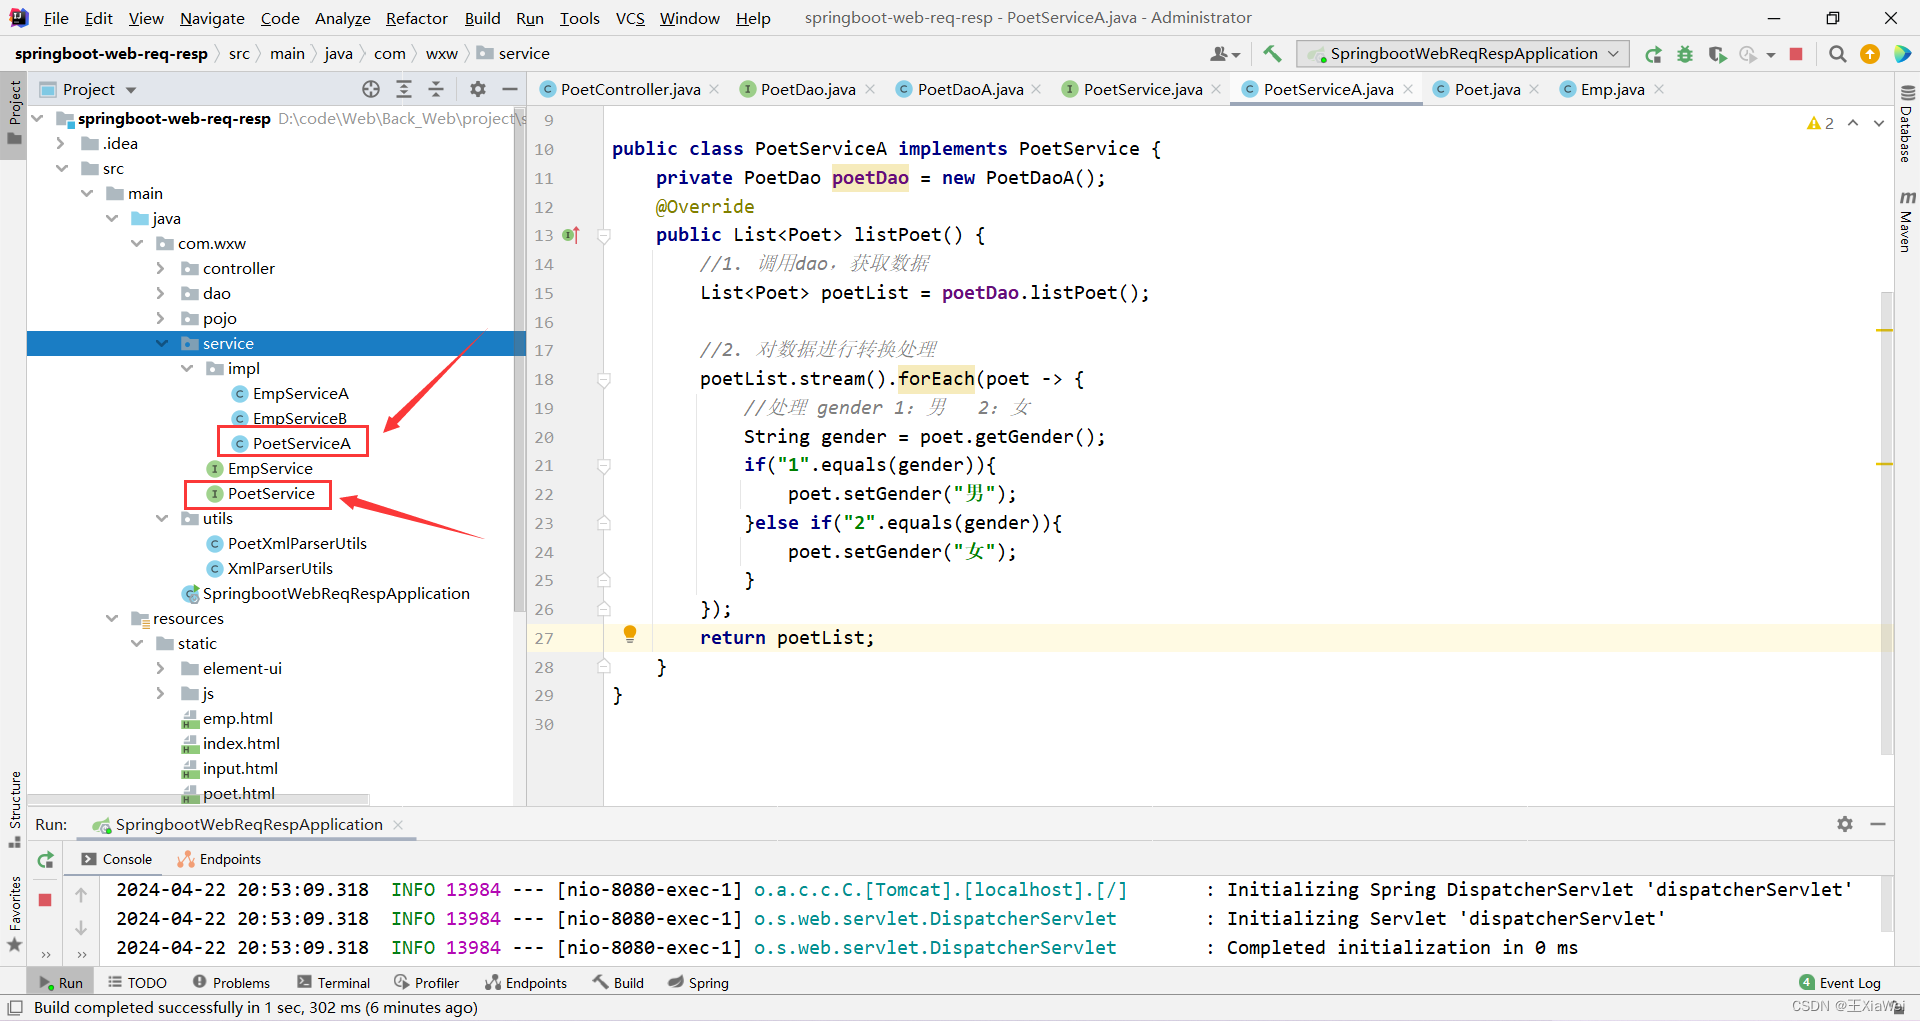Click the warnings indicator showing 2
Screen dimensions: 1920x1021
click(x=1820, y=123)
